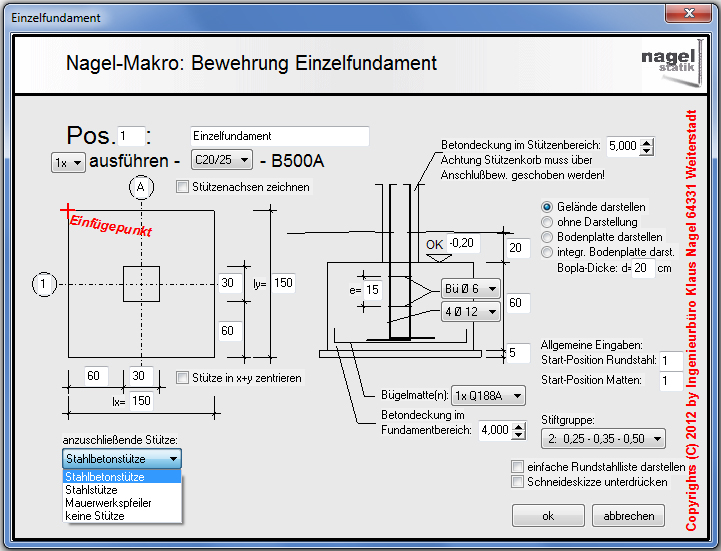Choose keine Stütze list entry
The height and width of the screenshot is (551, 721).
pyautogui.click(x=95, y=516)
